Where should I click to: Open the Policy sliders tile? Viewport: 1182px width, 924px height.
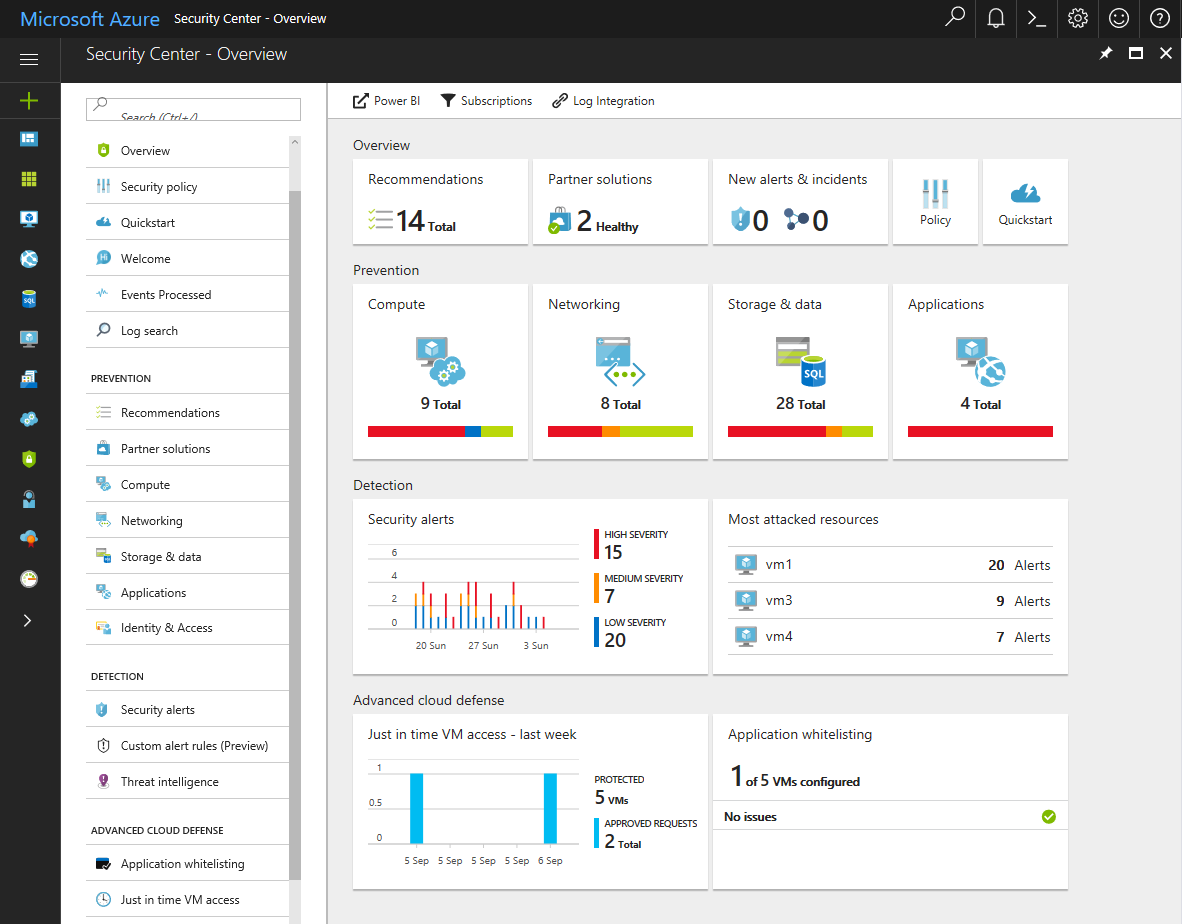click(935, 201)
